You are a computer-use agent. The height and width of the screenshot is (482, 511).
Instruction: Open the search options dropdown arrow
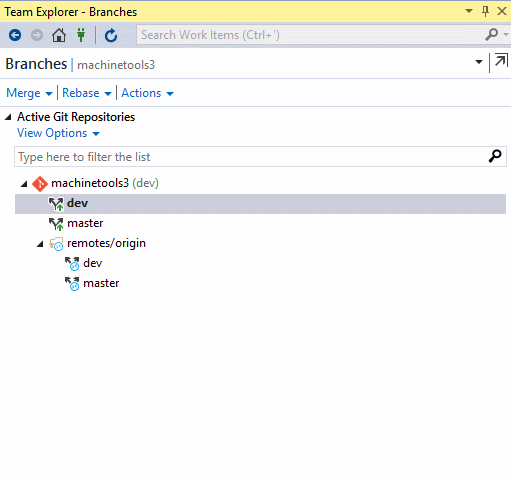point(506,34)
